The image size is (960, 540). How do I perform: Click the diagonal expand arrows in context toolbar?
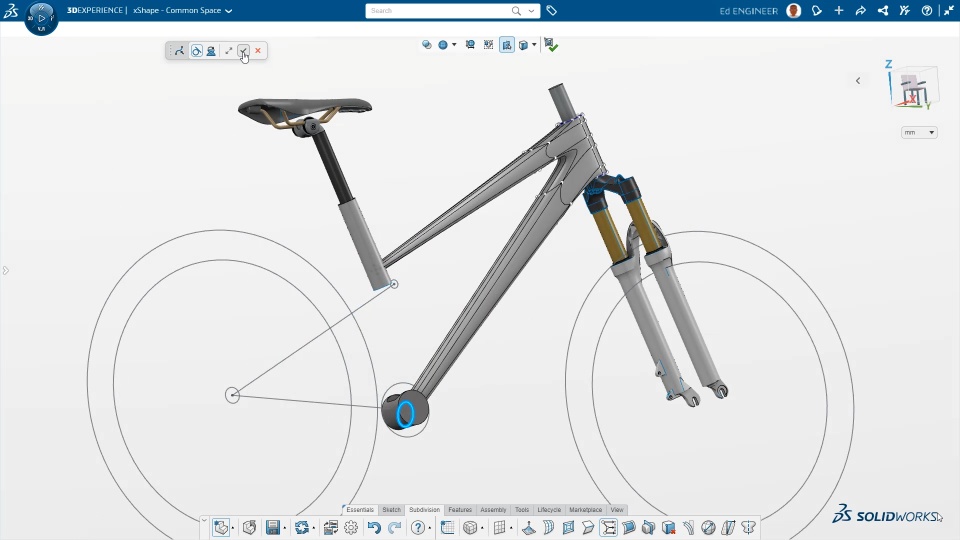click(x=228, y=51)
